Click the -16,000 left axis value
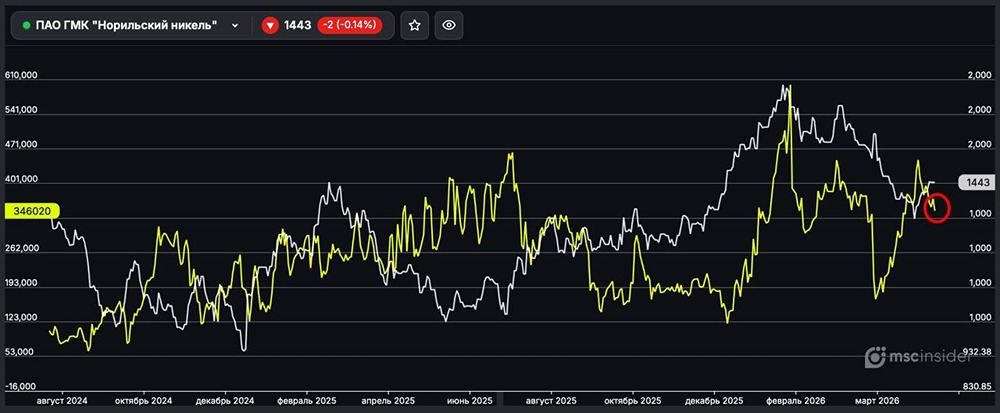The width and height of the screenshot is (1000, 413). click(22, 386)
